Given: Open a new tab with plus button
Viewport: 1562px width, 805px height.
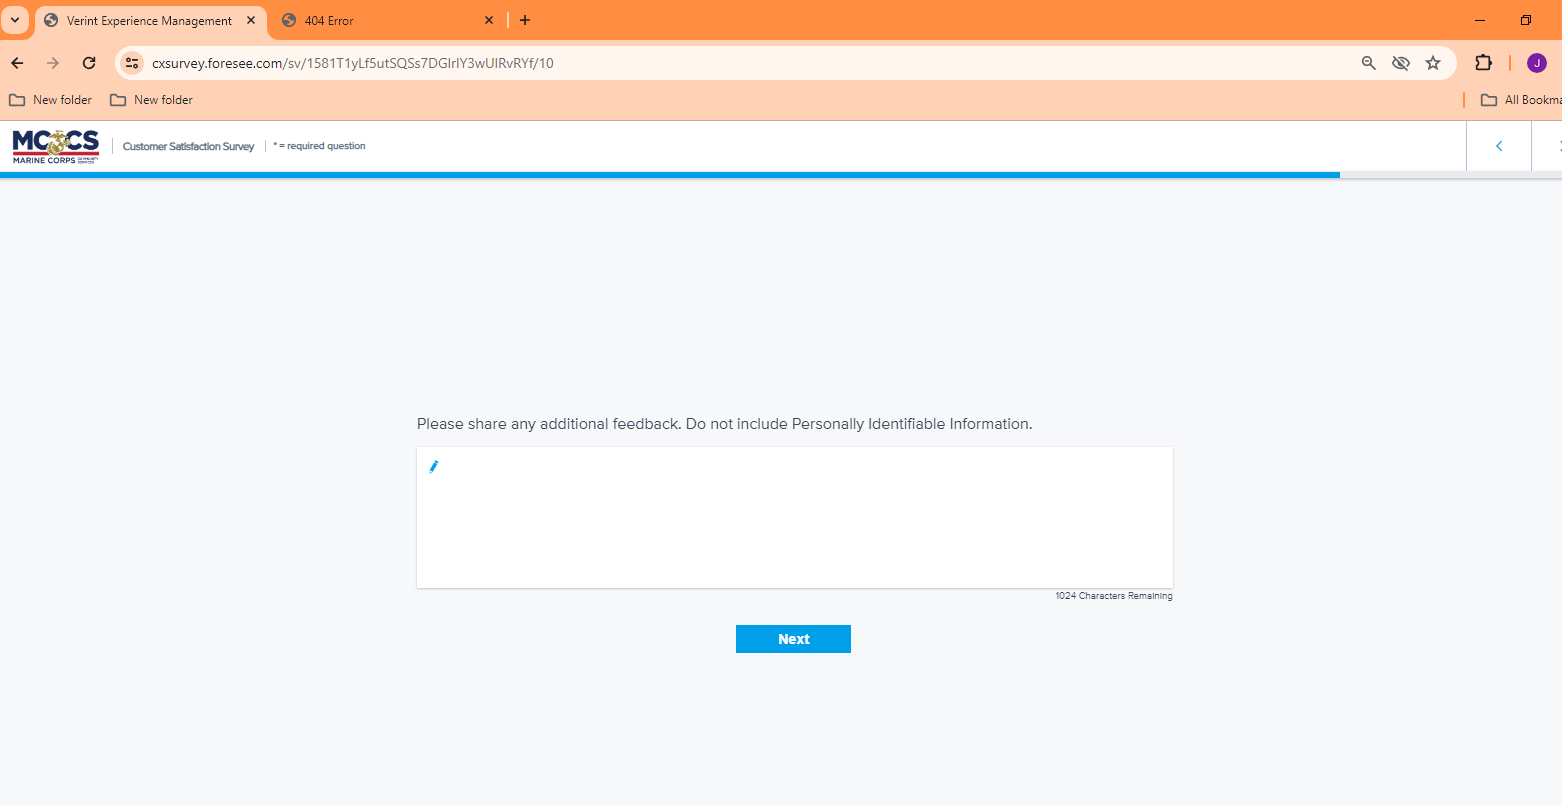Looking at the screenshot, I should tap(525, 20).
